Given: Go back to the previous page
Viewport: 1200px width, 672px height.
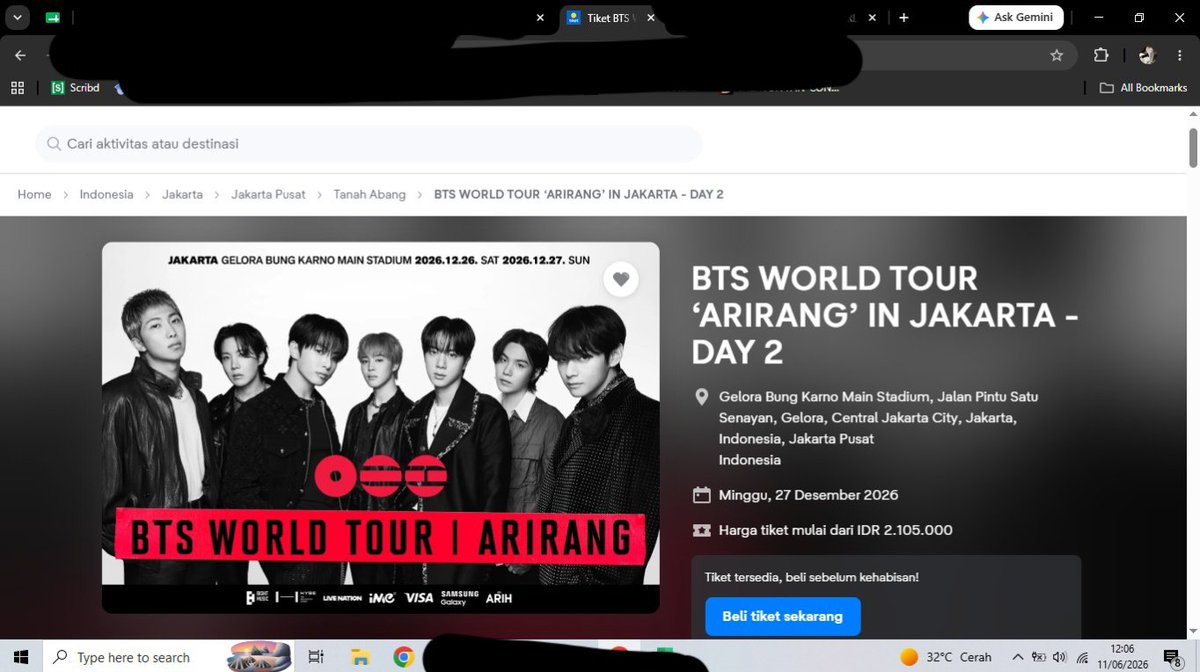Looking at the screenshot, I should (20, 55).
